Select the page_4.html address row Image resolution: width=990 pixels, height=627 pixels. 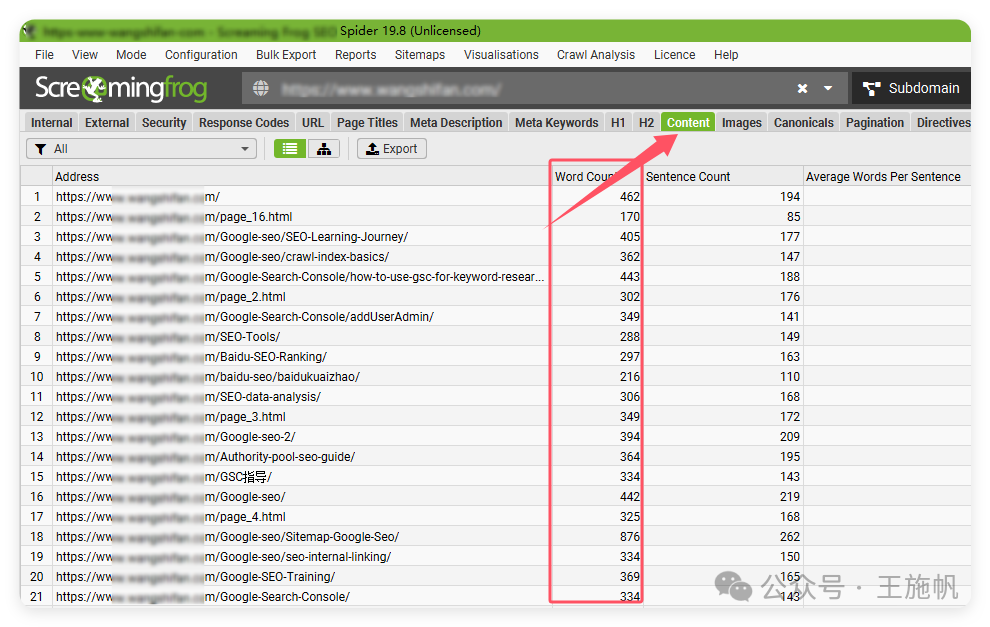301,517
